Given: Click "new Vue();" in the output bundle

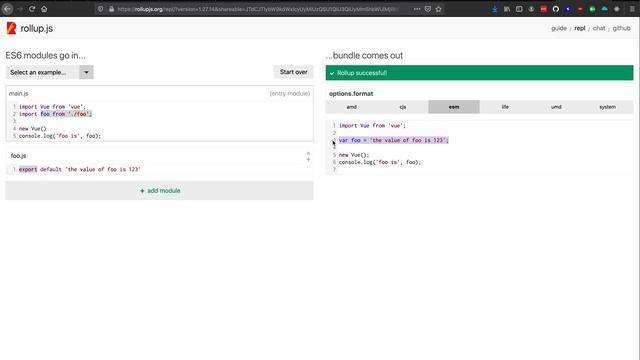Looking at the screenshot, I should coord(354,155).
